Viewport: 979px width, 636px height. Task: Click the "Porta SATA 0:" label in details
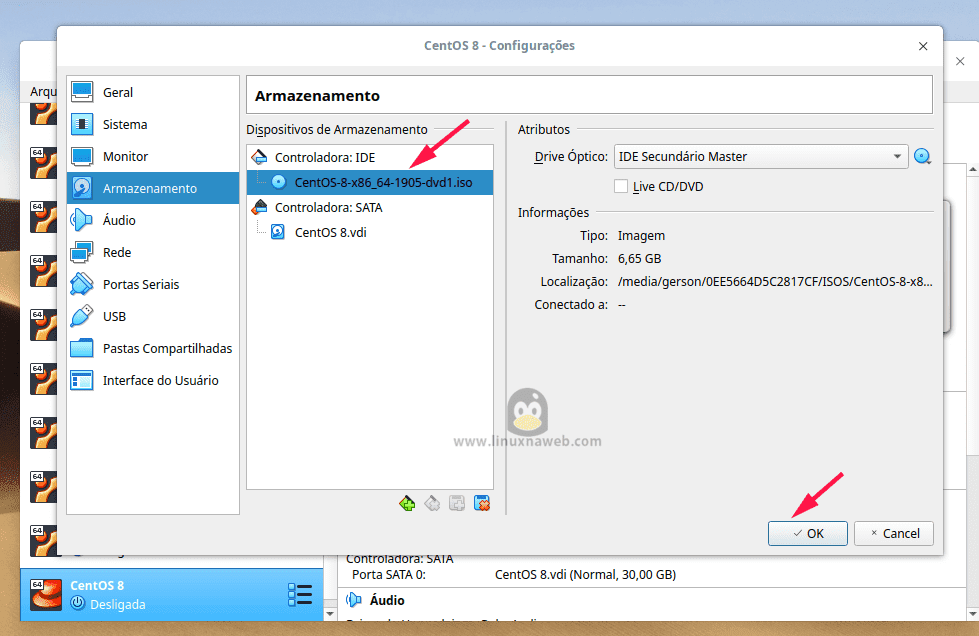point(389,574)
